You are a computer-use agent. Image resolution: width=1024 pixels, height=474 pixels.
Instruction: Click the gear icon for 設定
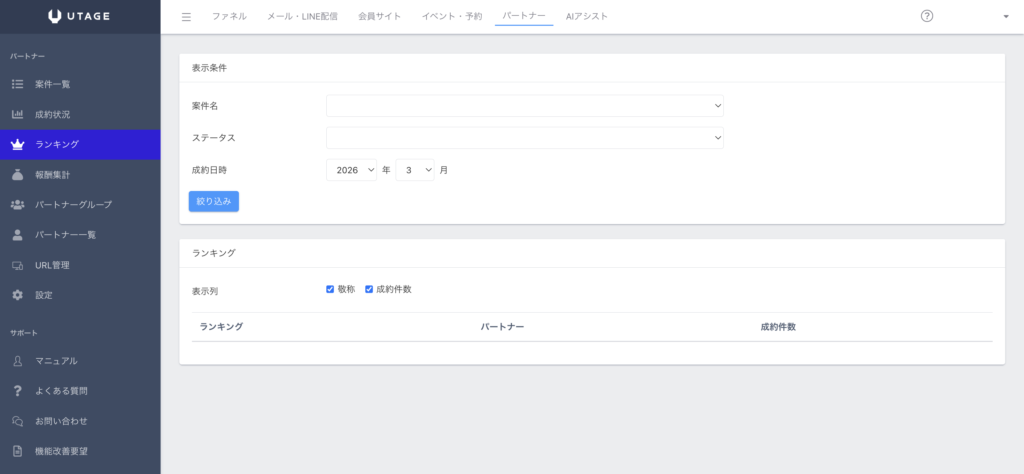click(x=17, y=295)
